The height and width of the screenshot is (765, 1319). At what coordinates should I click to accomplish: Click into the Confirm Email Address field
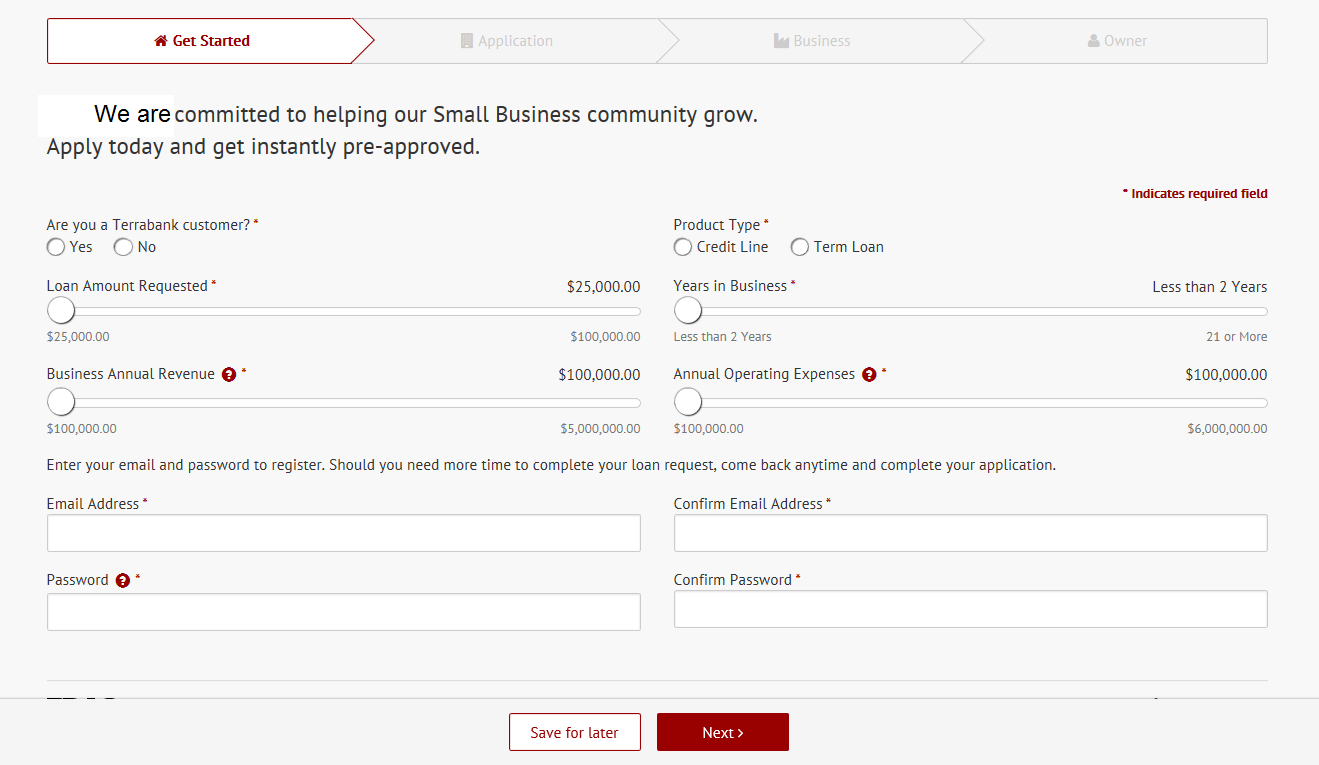coord(970,533)
